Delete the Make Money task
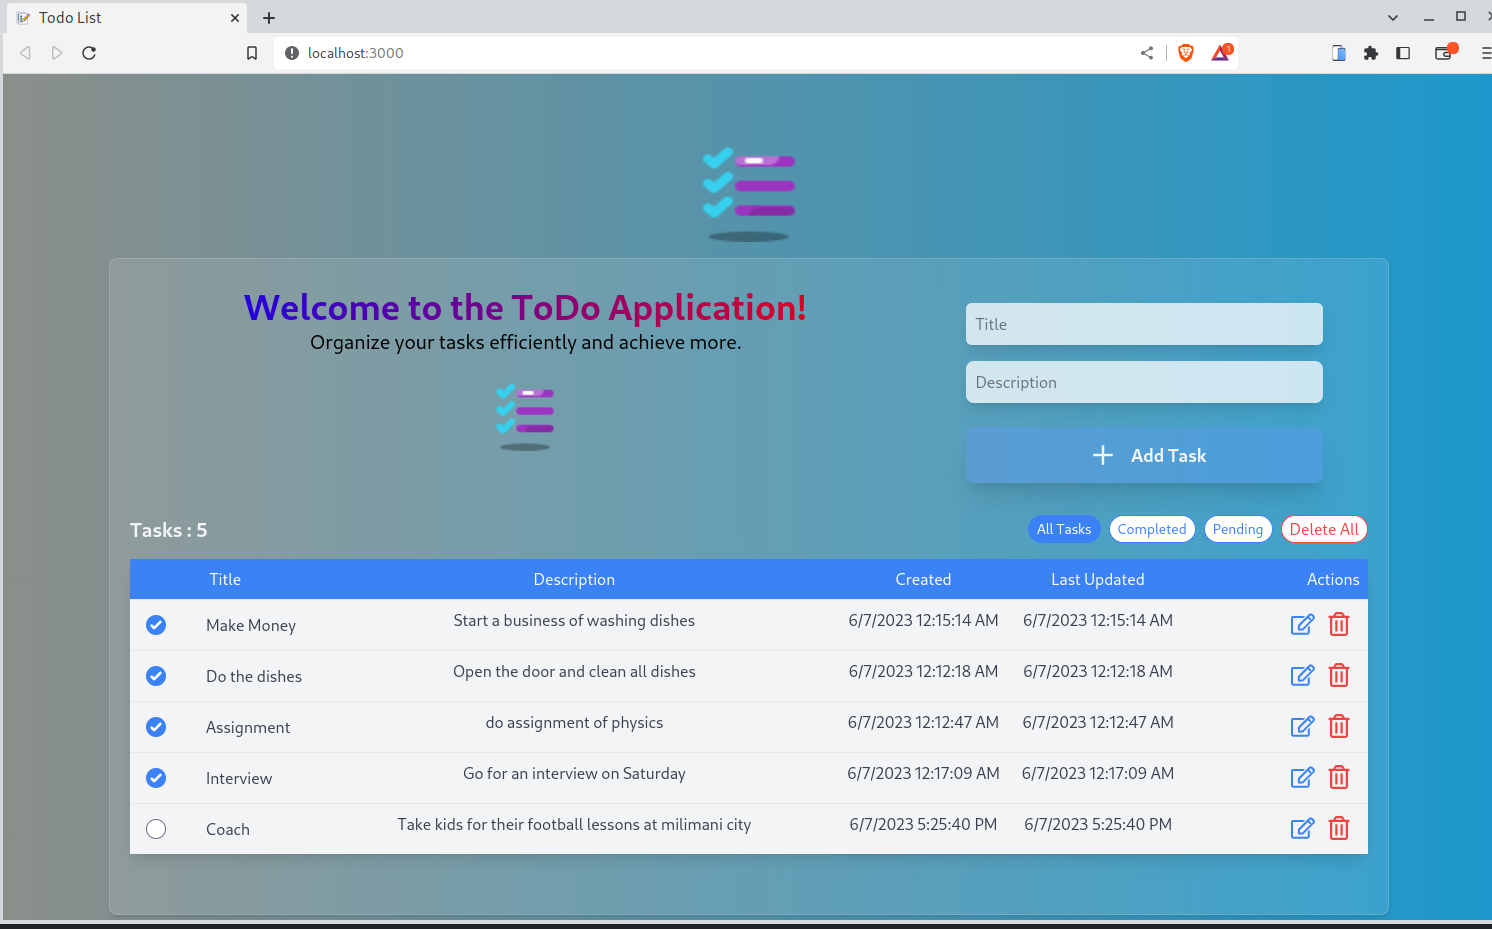 point(1339,623)
